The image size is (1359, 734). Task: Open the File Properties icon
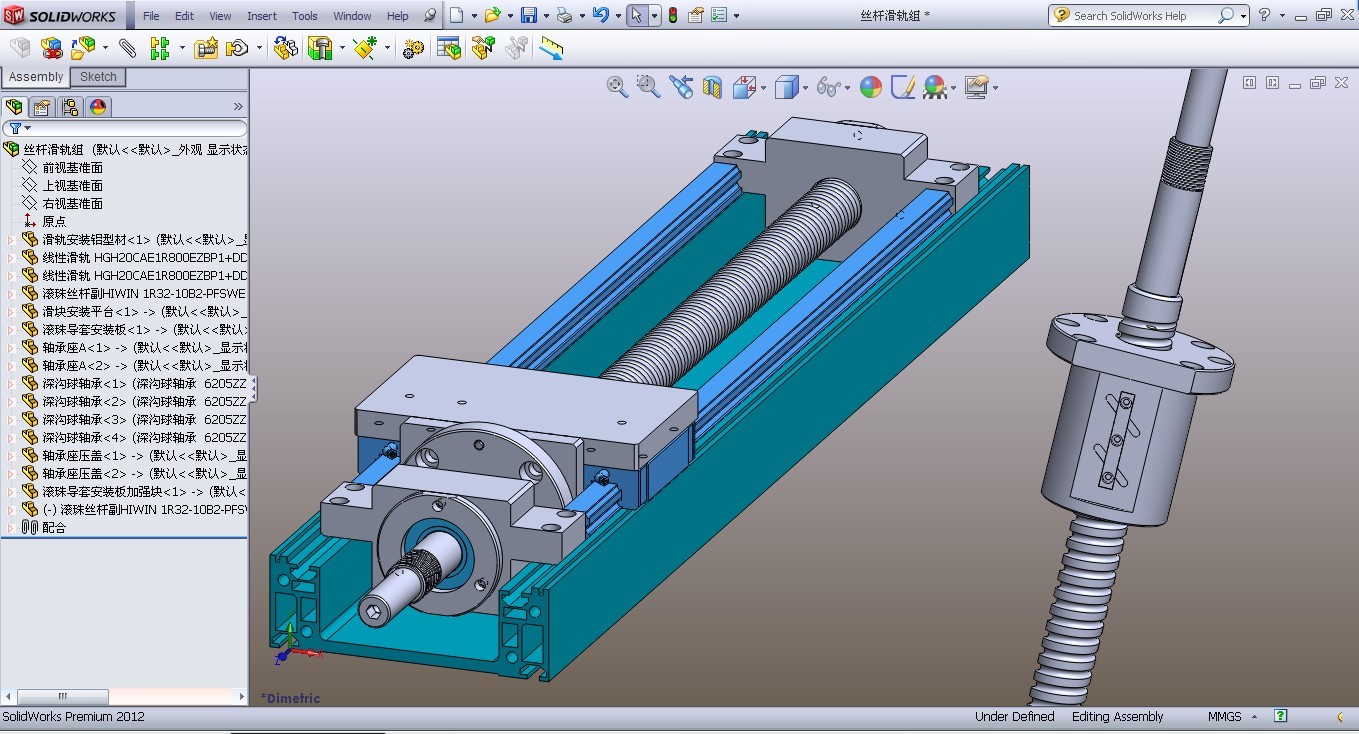[694, 15]
